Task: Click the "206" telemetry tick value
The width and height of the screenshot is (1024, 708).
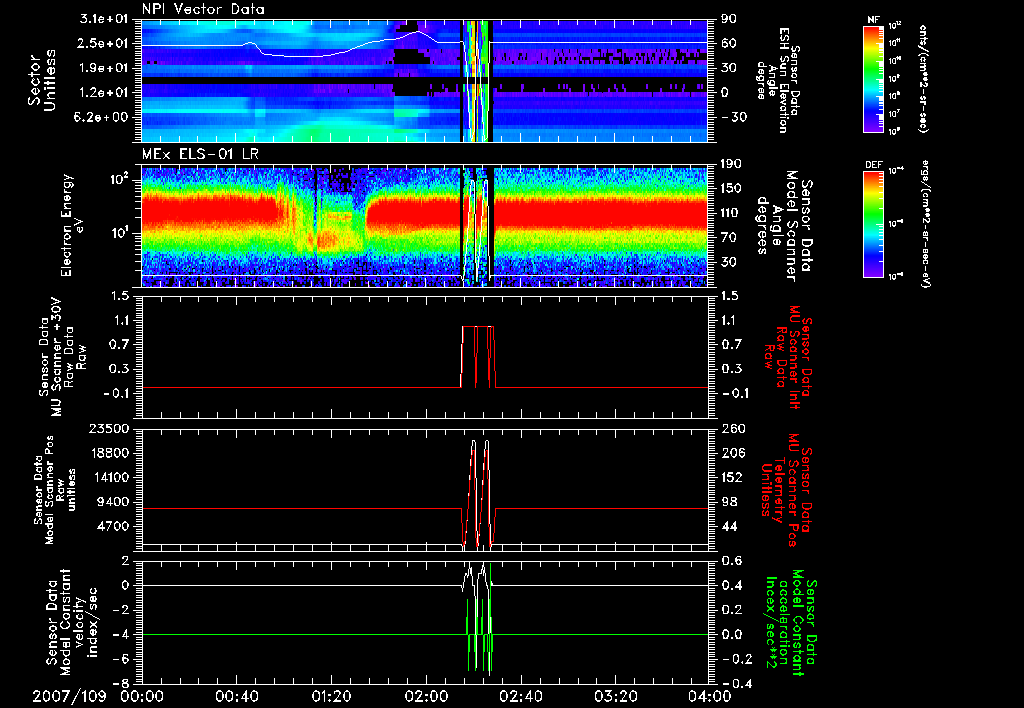Action: [x=733, y=453]
